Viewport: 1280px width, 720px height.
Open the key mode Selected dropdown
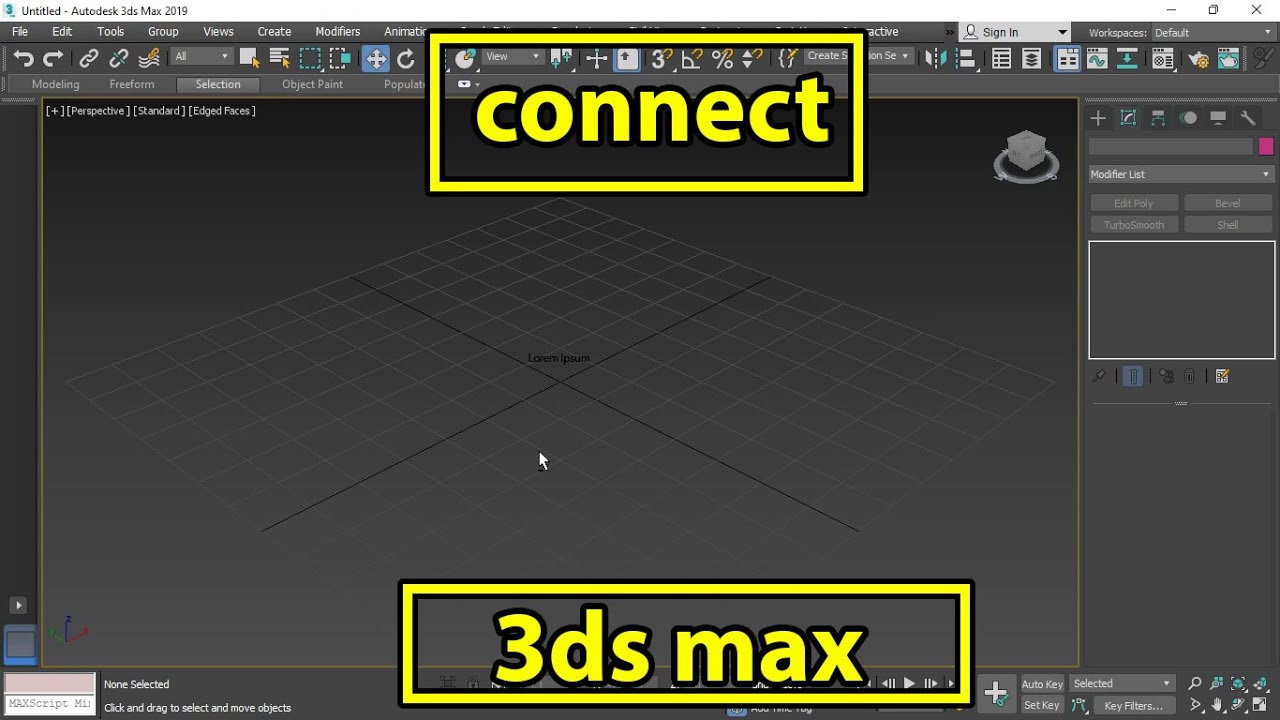click(x=1122, y=684)
